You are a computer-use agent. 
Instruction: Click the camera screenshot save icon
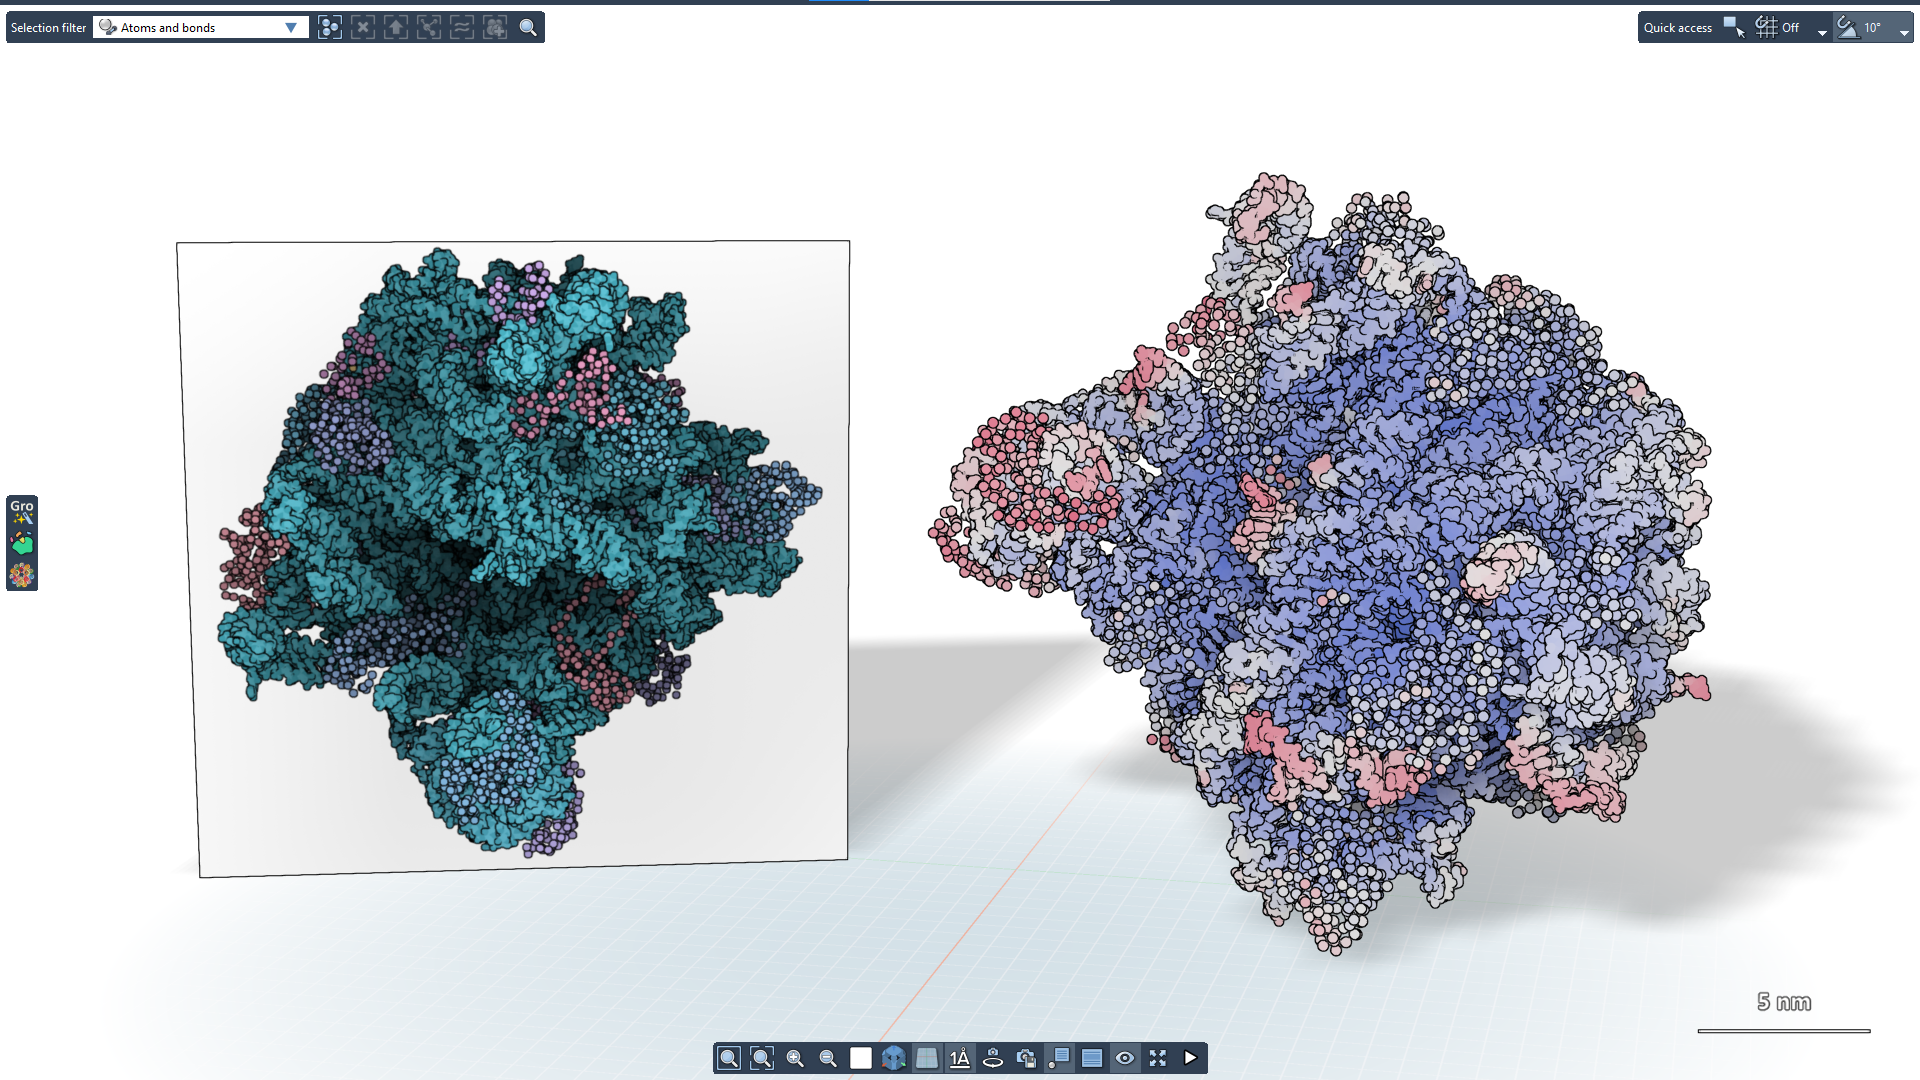[1026, 1058]
